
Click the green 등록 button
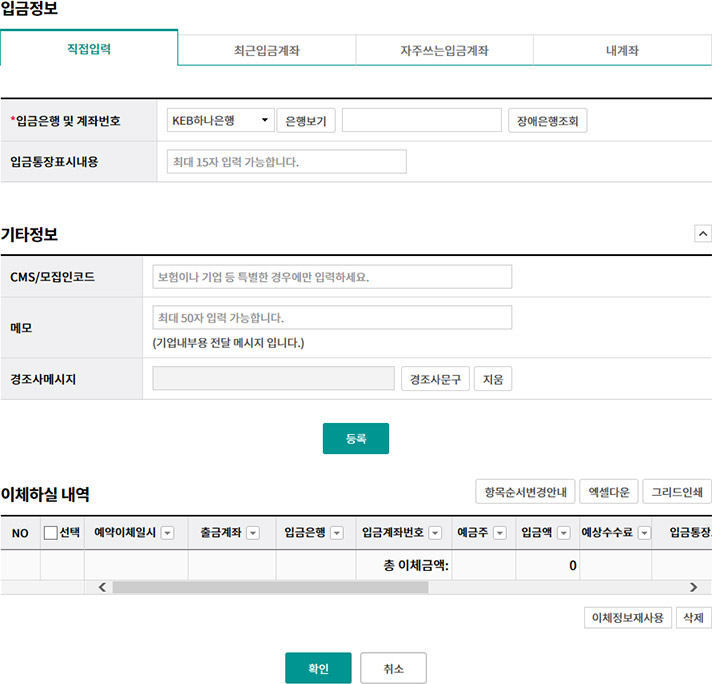click(355, 438)
